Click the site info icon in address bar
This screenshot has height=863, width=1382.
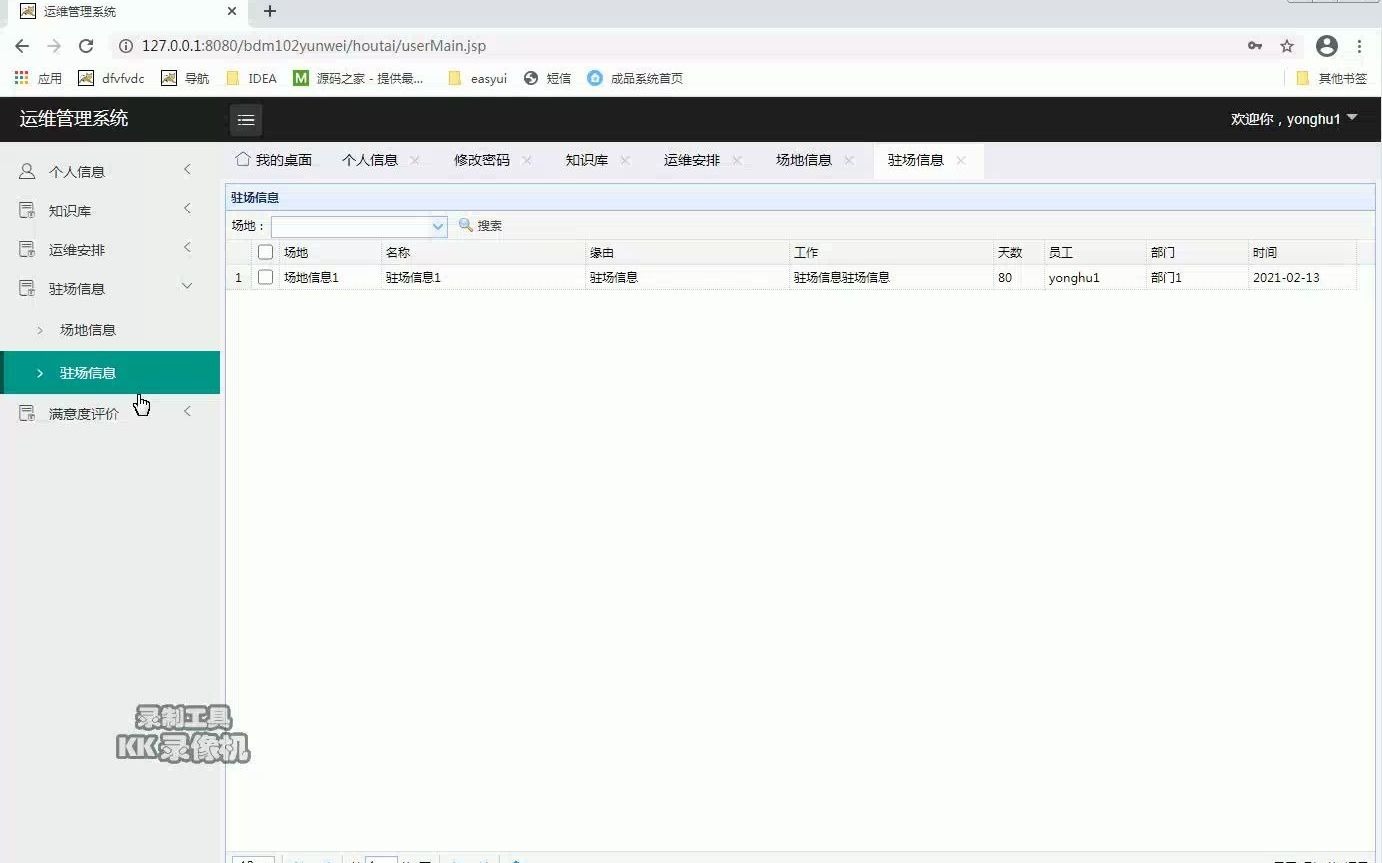[126, 46]
